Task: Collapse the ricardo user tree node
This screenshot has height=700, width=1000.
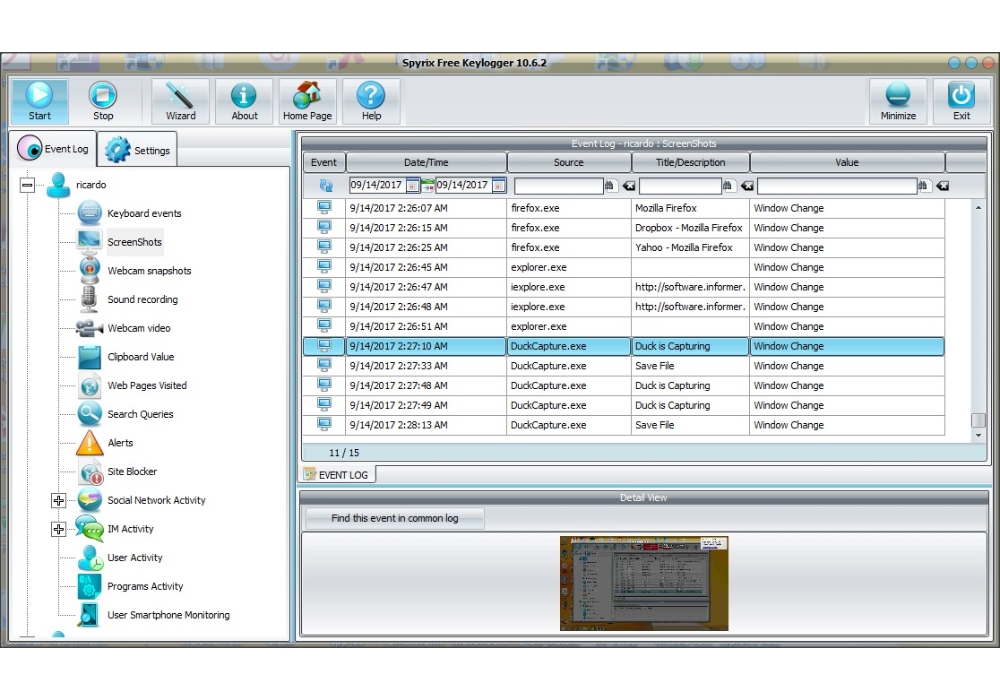Action: point(27,185)
